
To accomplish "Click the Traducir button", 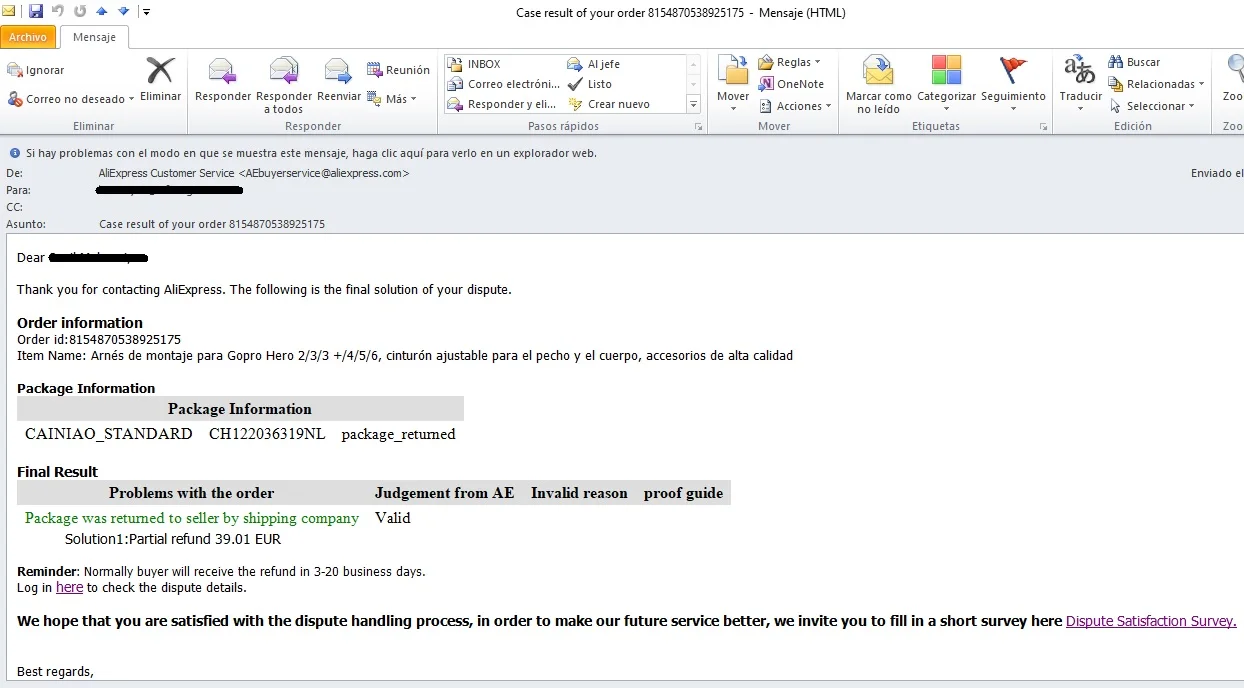I will (x=1080, y=82).
